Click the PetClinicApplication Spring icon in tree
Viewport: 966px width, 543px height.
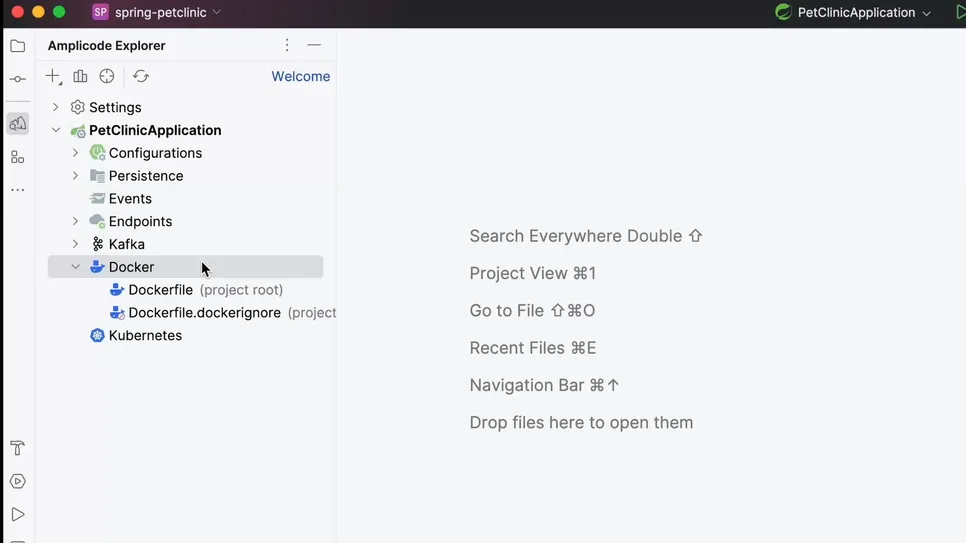click(x=78, y=131)
